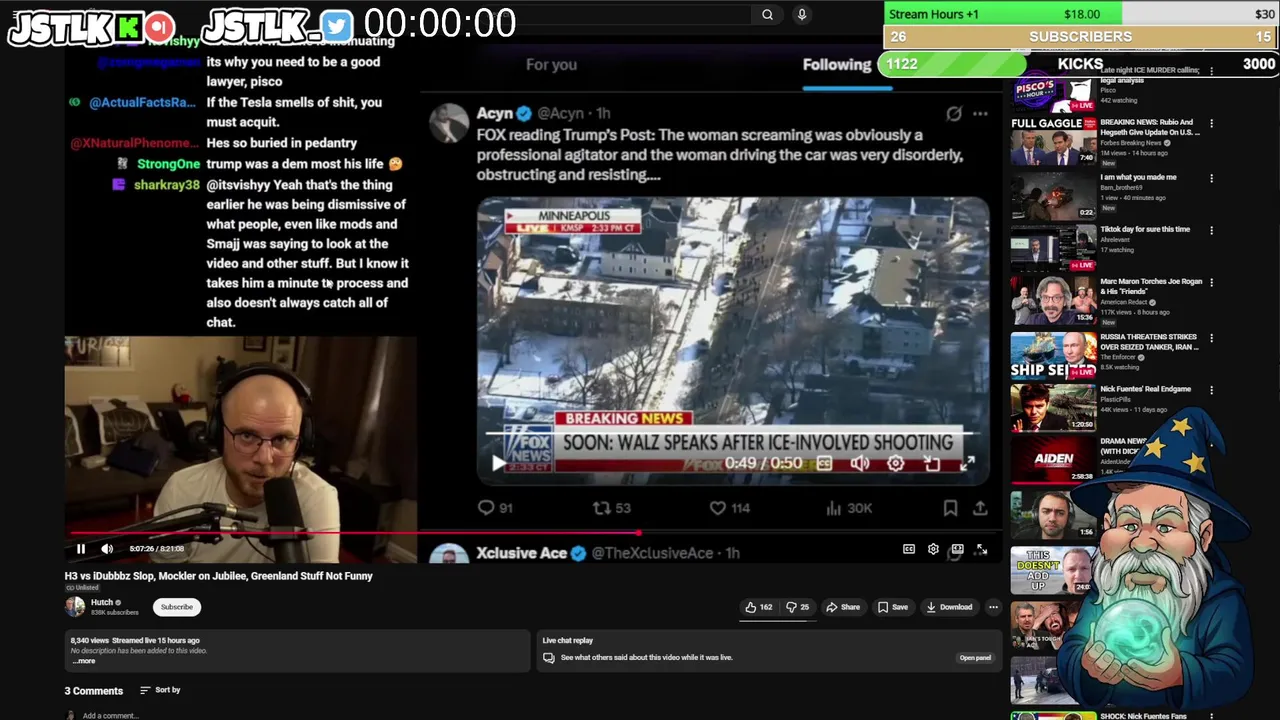
Task: Click the Bam_brother69 channel name
Action: (x=1123, y=187)
